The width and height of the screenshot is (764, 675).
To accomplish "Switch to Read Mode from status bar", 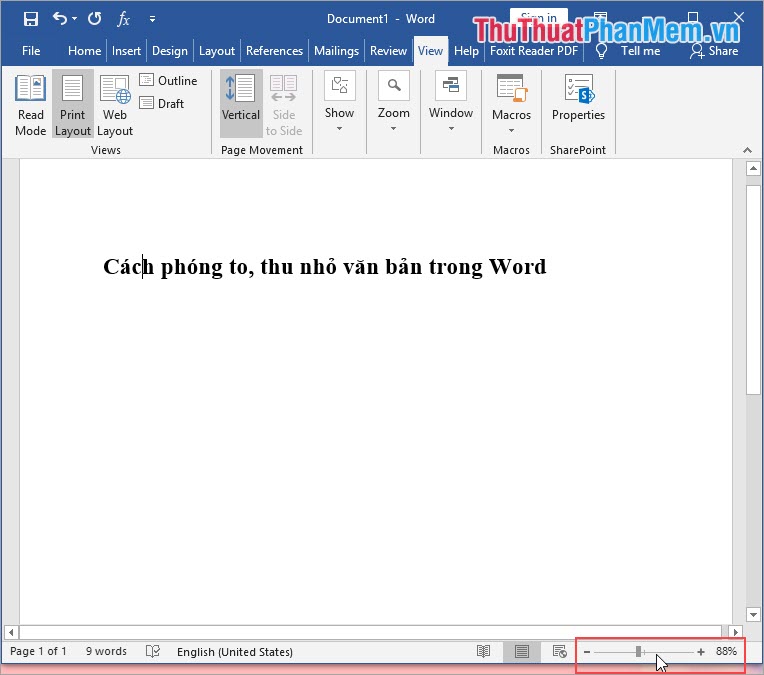I will pos(483,651).
